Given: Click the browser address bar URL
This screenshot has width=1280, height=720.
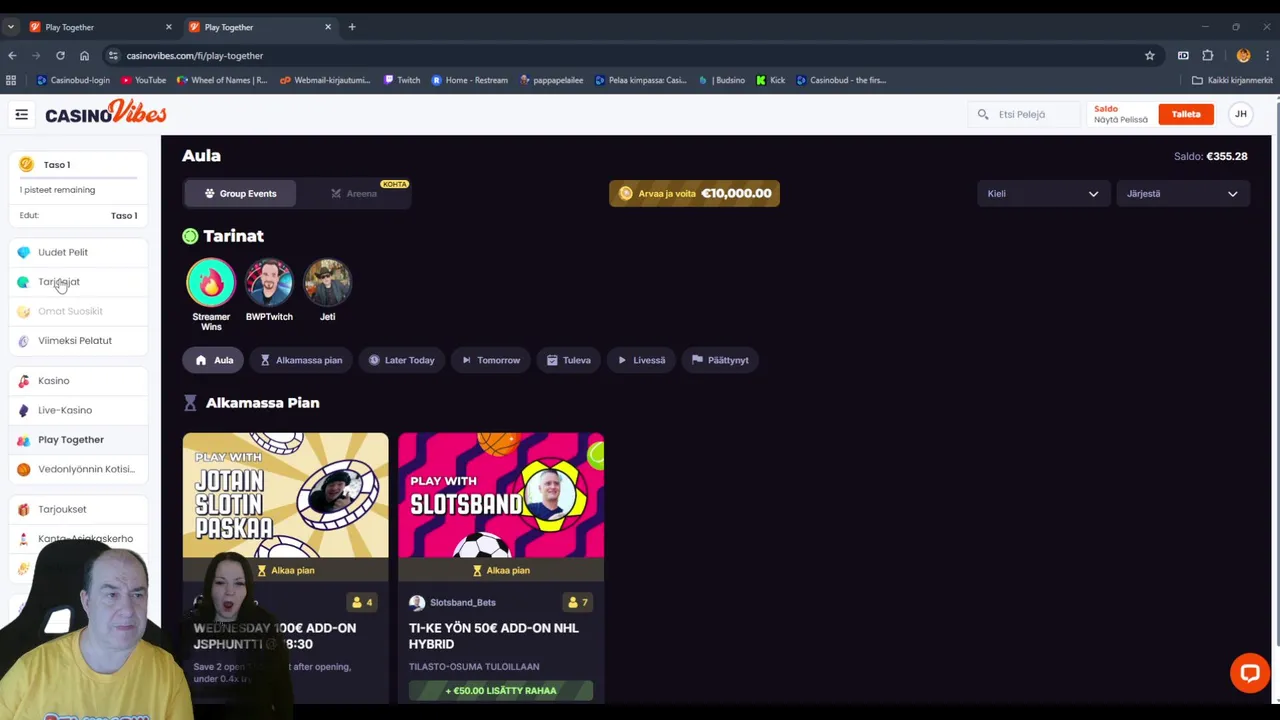Looking at the screenshot, I should [195, 56].
